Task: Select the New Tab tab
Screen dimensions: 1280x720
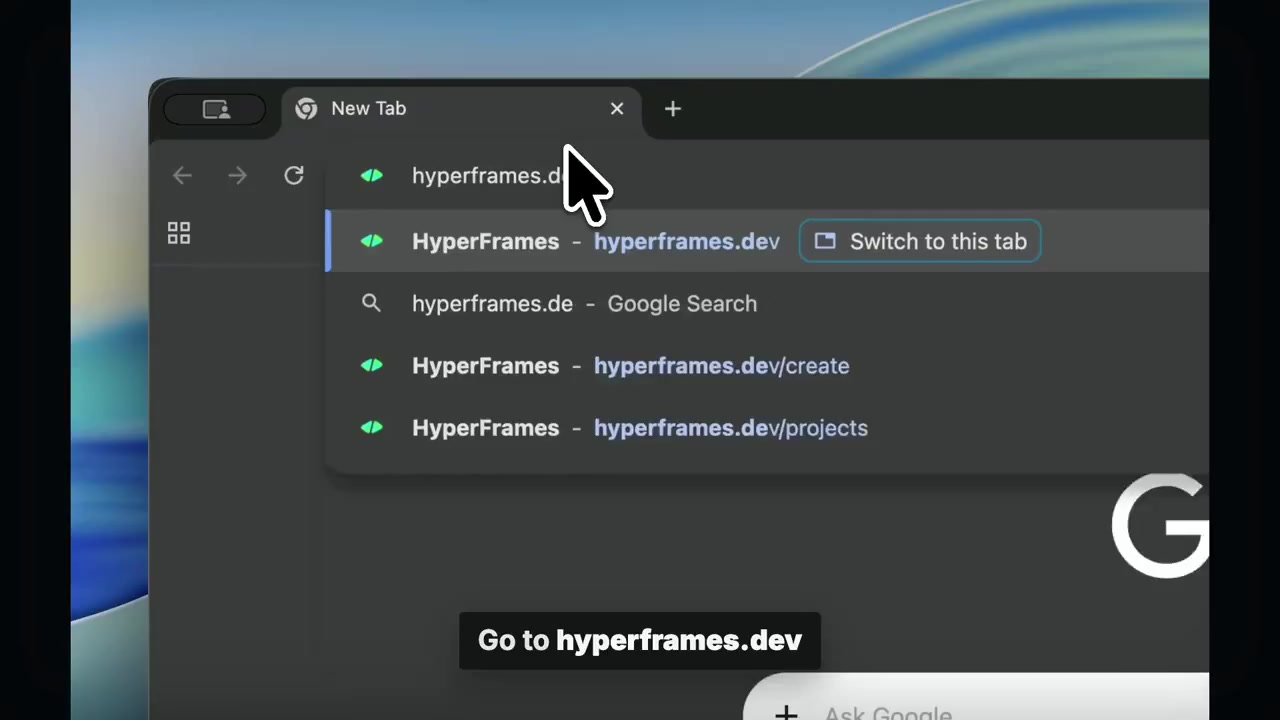Action: pos(463,109)
